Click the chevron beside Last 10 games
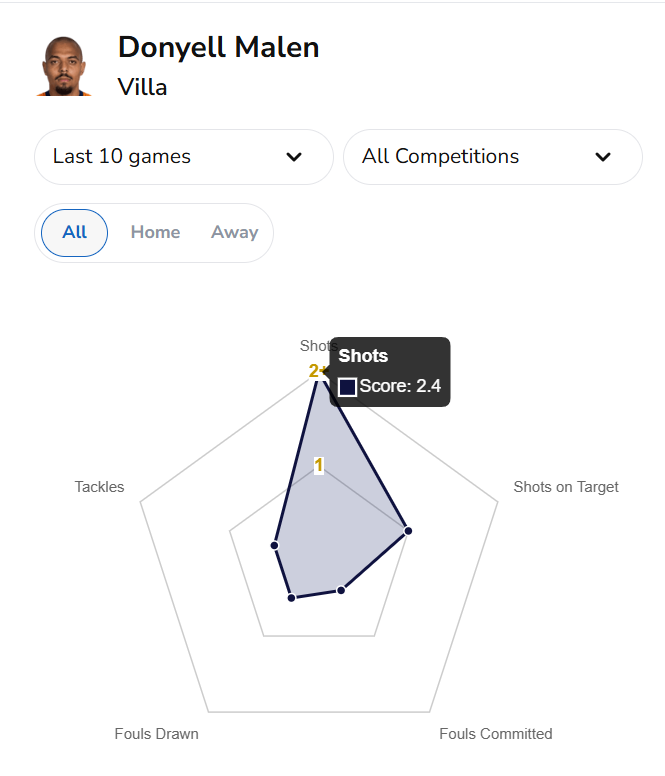 click(294, 157)
